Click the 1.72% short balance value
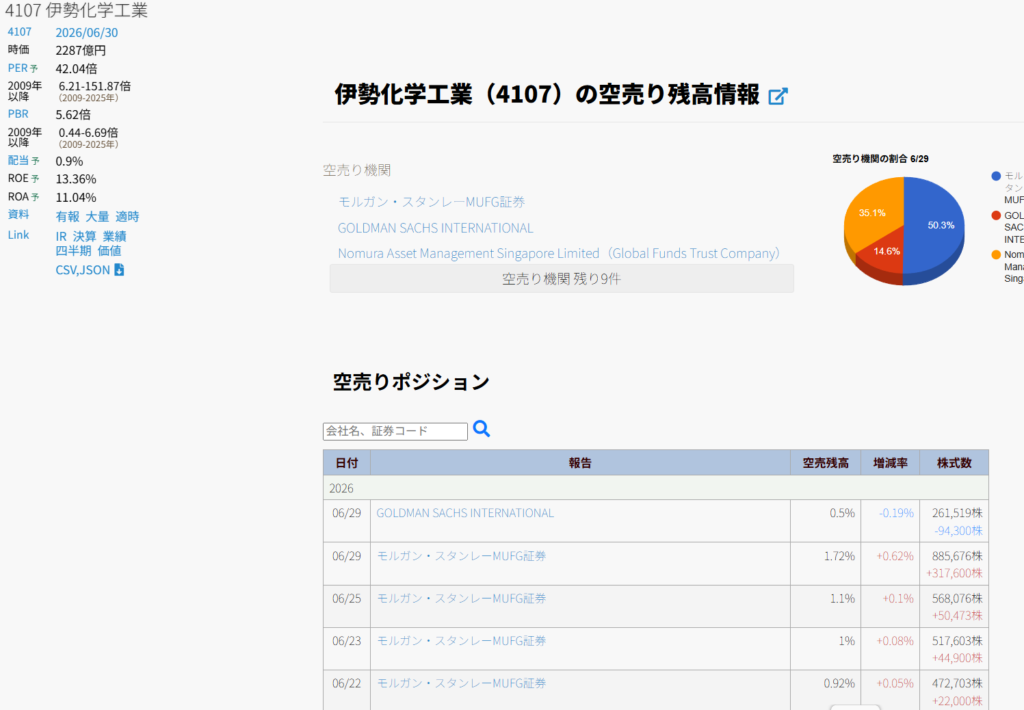The height and width of the screenshot is (710, 1024). click(x=839, y=556)
